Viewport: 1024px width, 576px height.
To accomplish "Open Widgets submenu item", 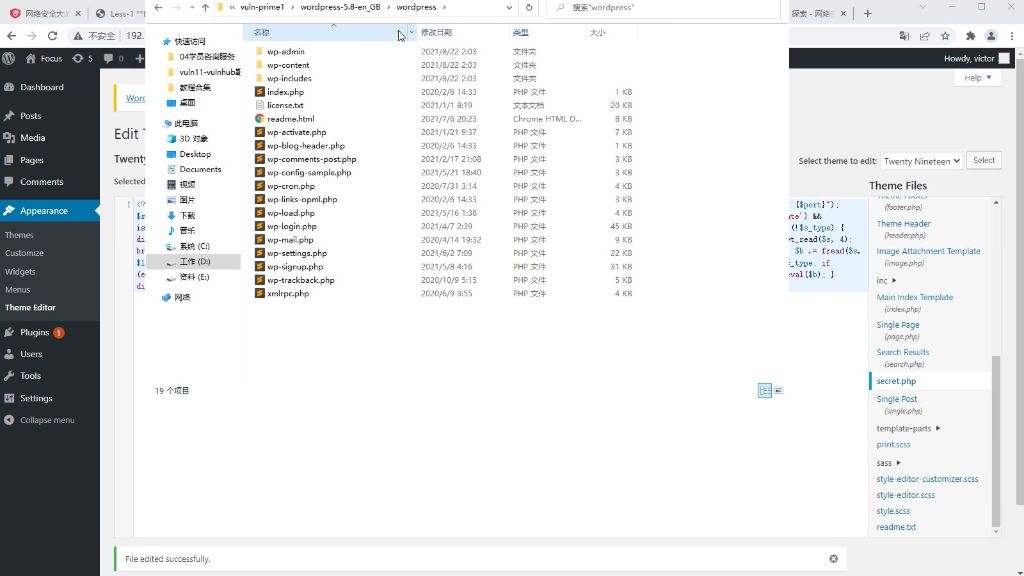I will coord(20,272).
